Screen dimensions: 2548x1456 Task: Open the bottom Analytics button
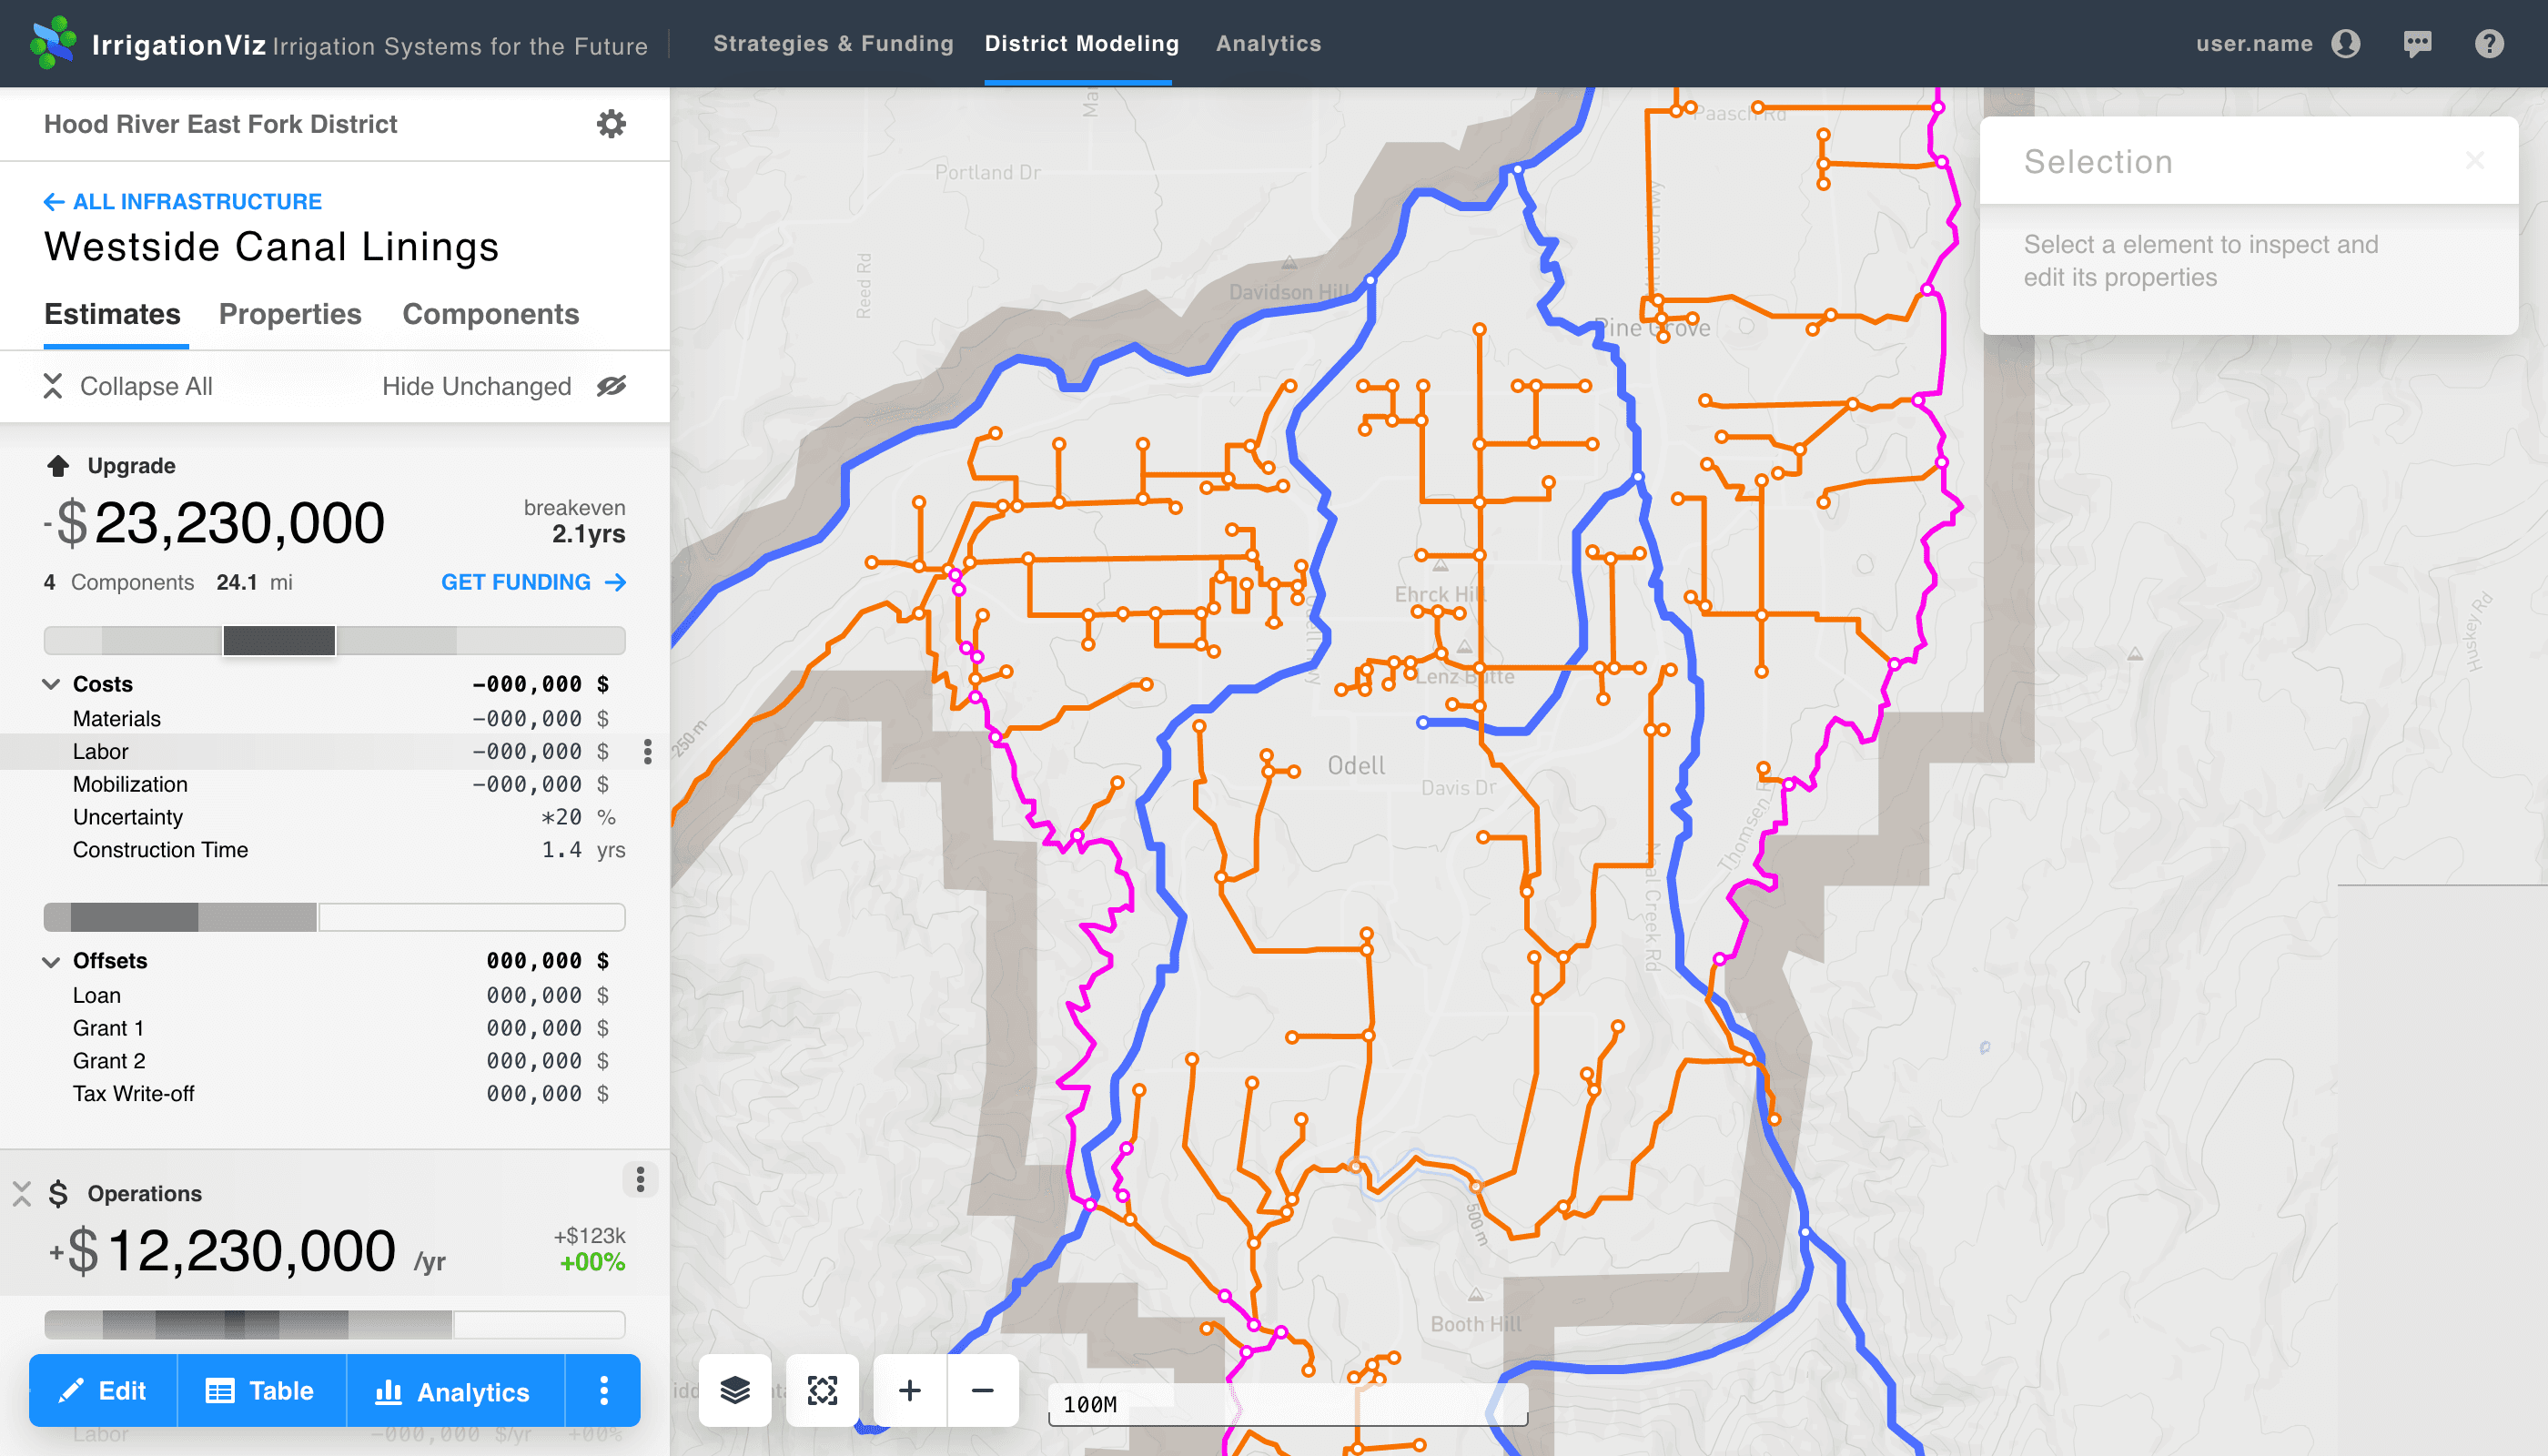click(x=455, y=1391)
